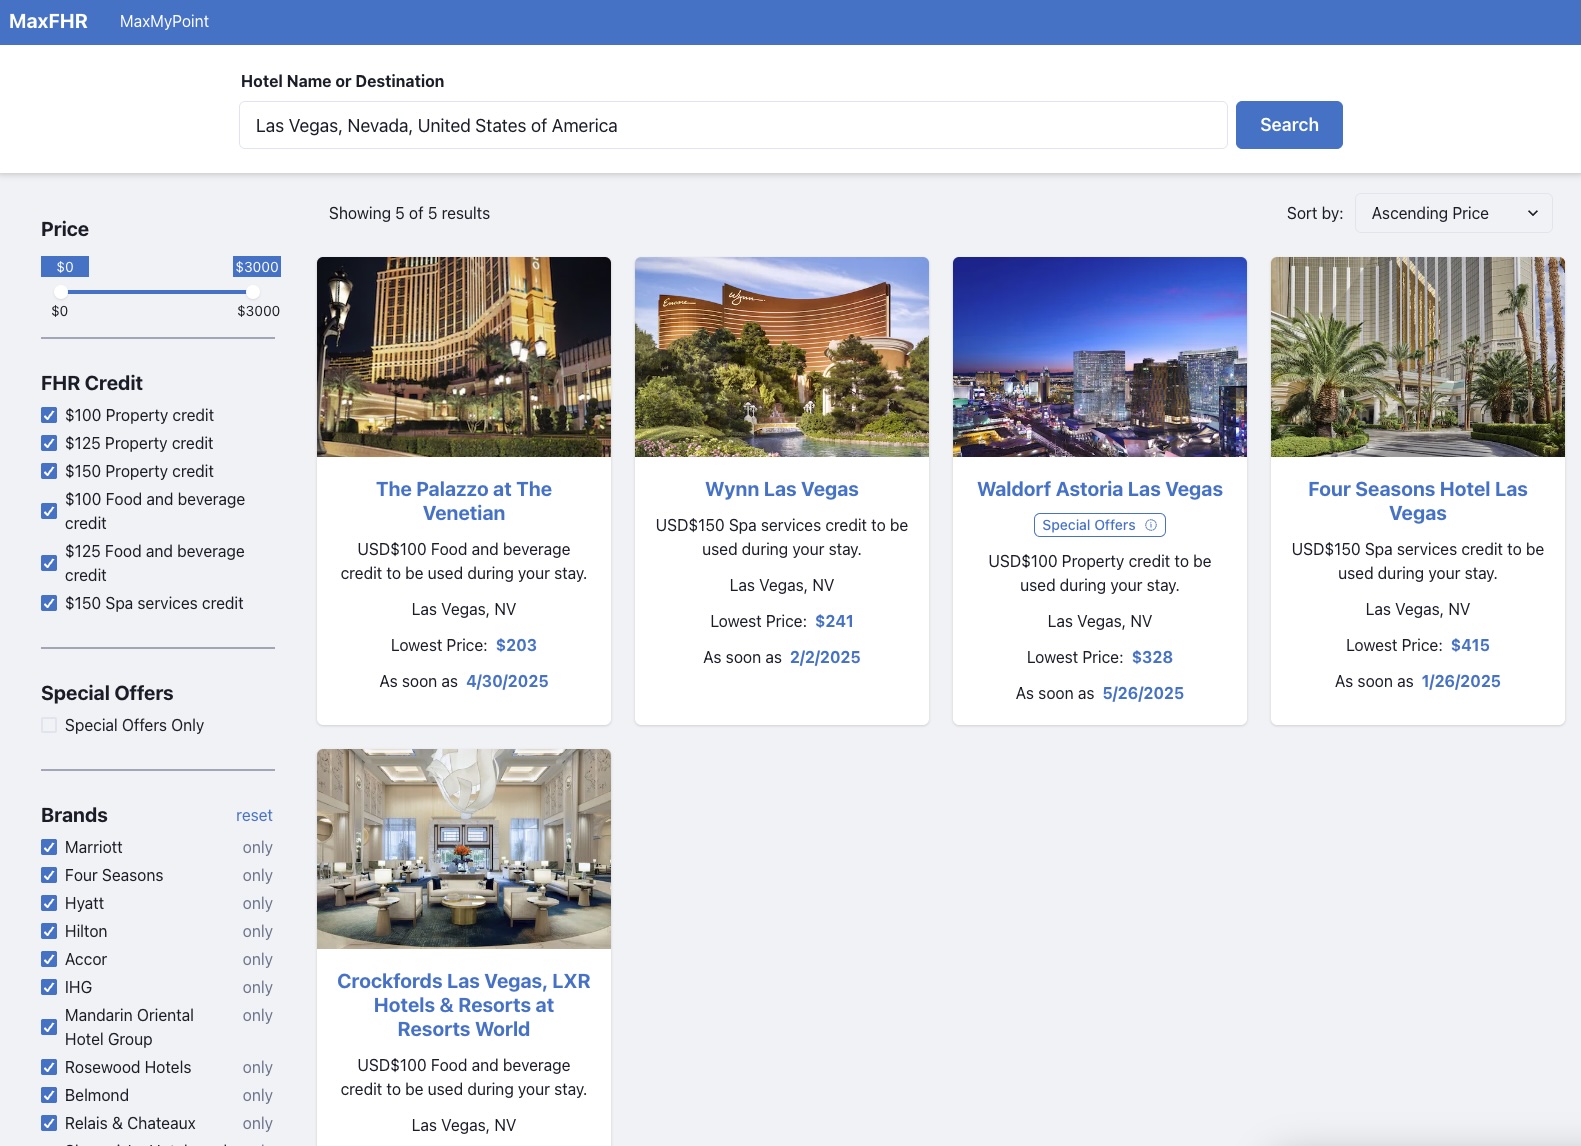This screenshot has width=1581, height=1146.
Task: Uncheck the IHG brand checkbox
Action: 49,987
